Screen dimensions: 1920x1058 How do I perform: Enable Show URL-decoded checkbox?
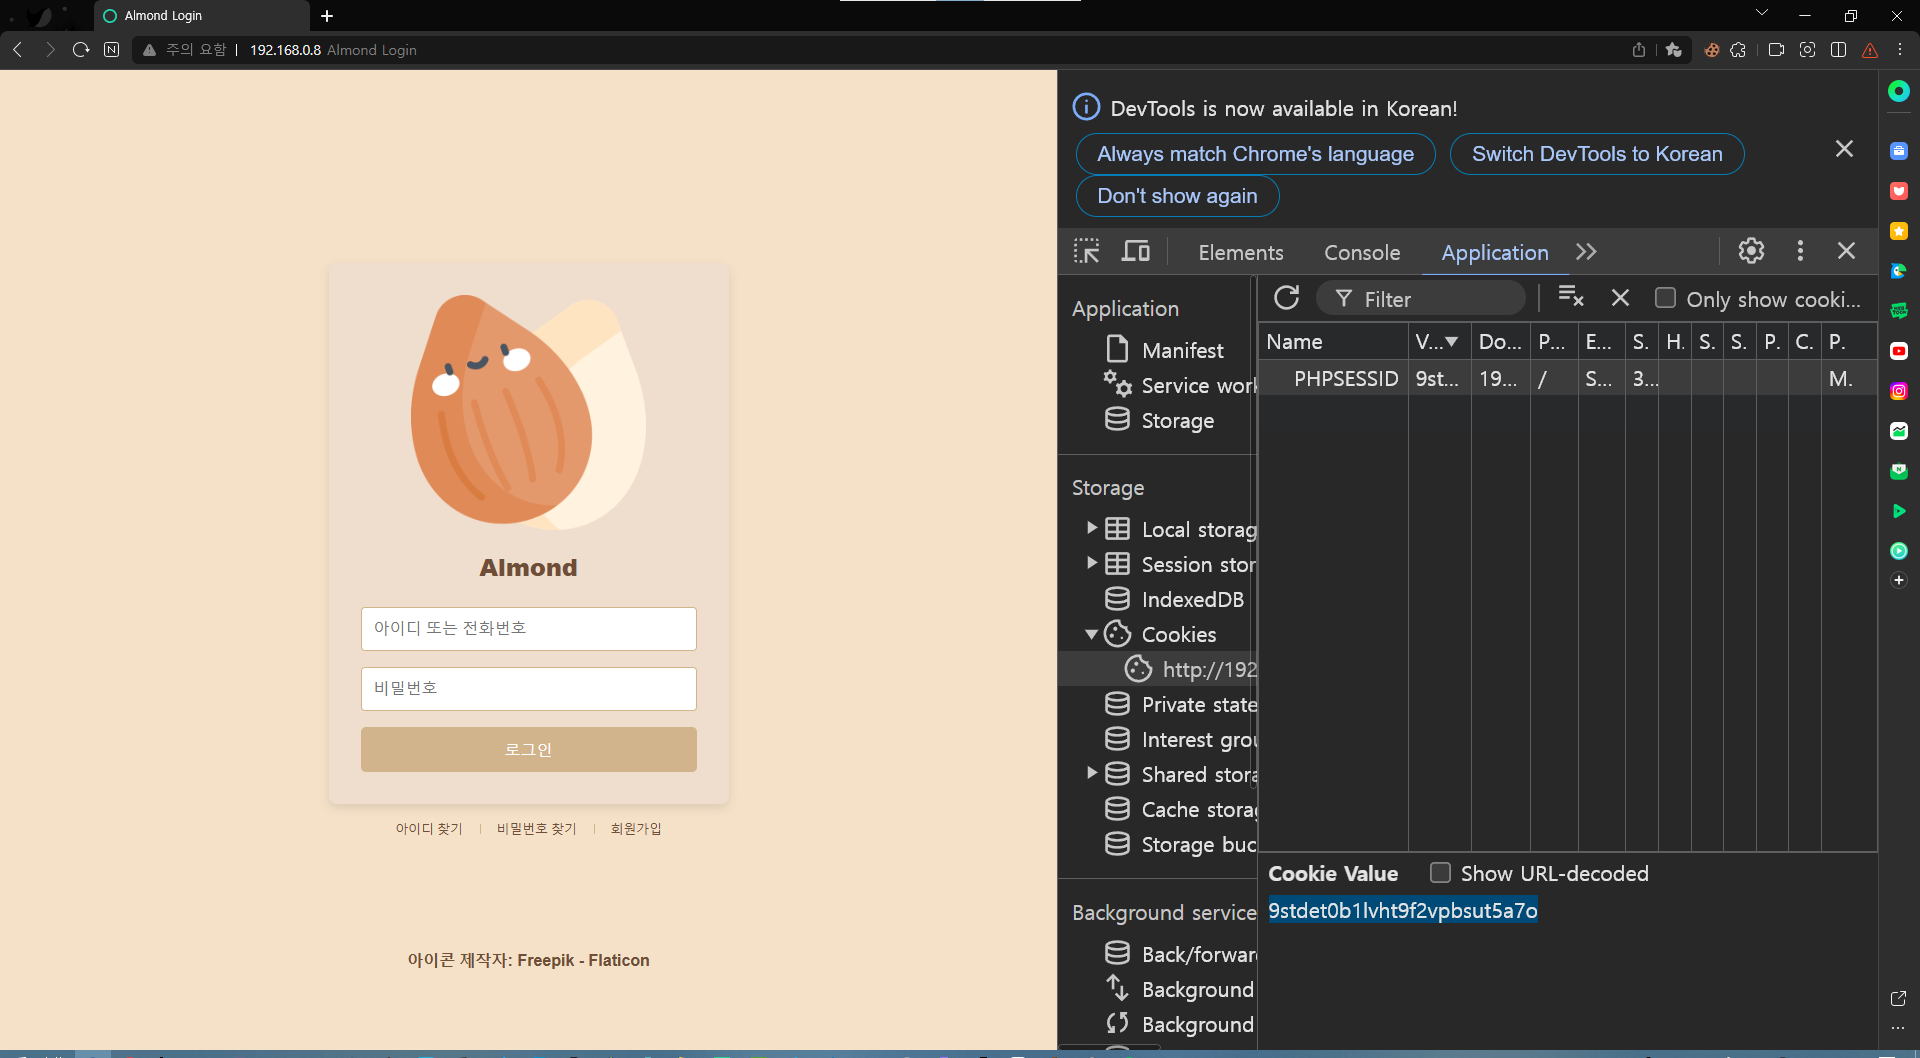1440,873
